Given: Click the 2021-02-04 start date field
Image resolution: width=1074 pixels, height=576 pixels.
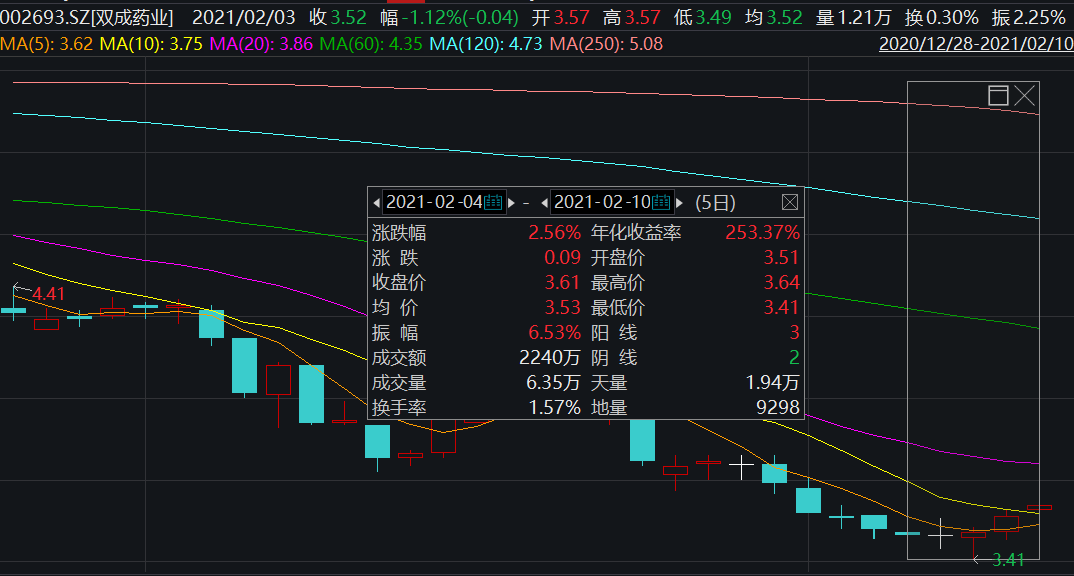Looking at the screenshot, I should [x=434, y=202].
